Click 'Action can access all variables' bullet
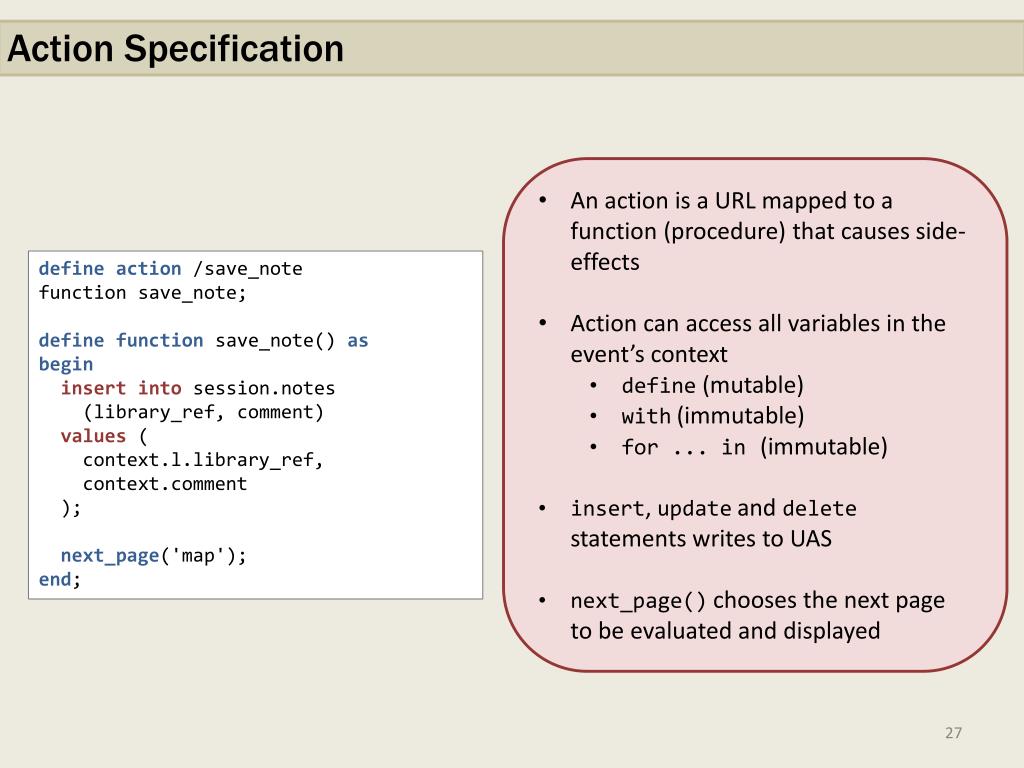This screenshot has width=1024, height=768. (x=758, y=338)
